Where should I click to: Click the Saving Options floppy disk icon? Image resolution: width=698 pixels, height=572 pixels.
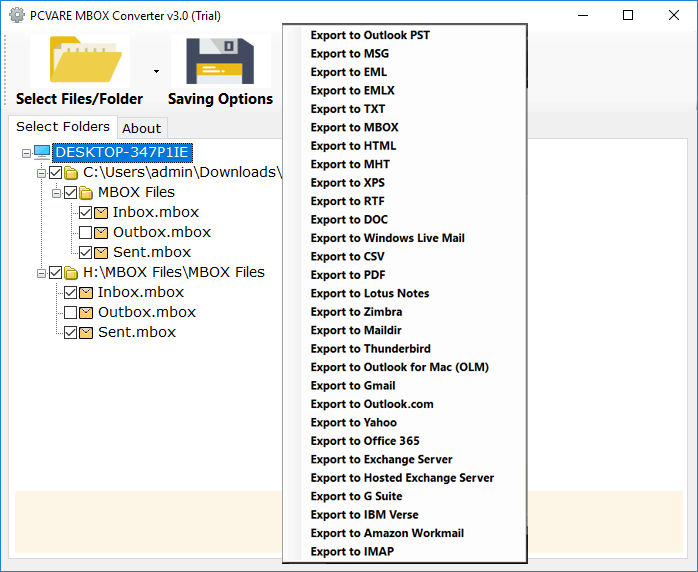click(x=220, y=62)
